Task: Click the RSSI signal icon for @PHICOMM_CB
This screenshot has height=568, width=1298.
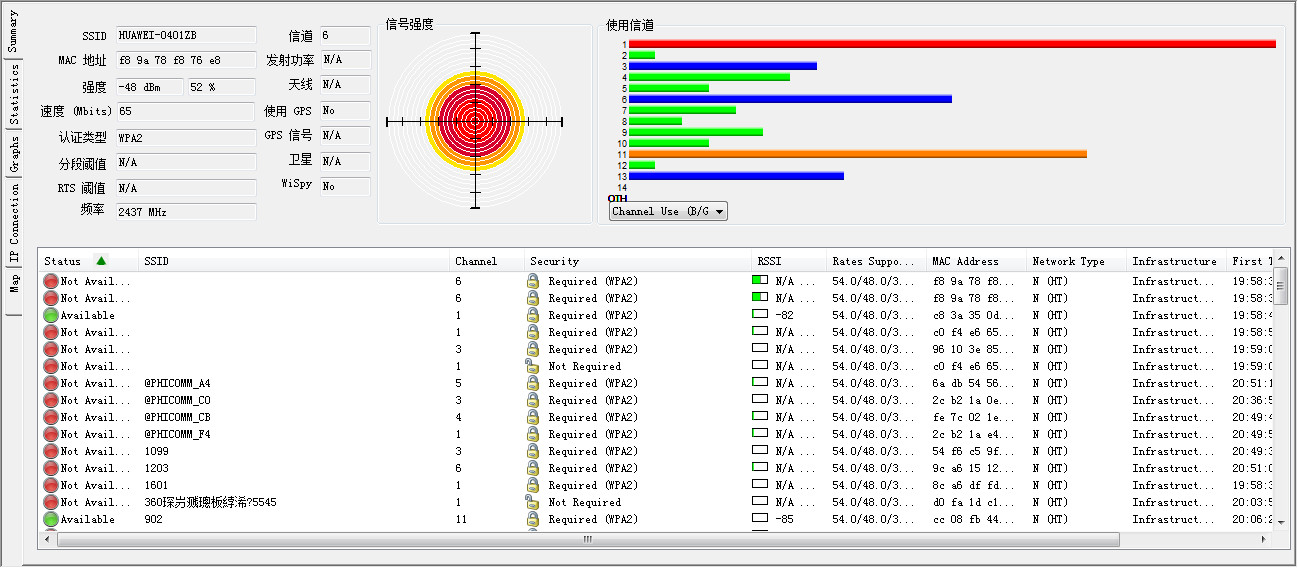Action: tap(760, 416)
